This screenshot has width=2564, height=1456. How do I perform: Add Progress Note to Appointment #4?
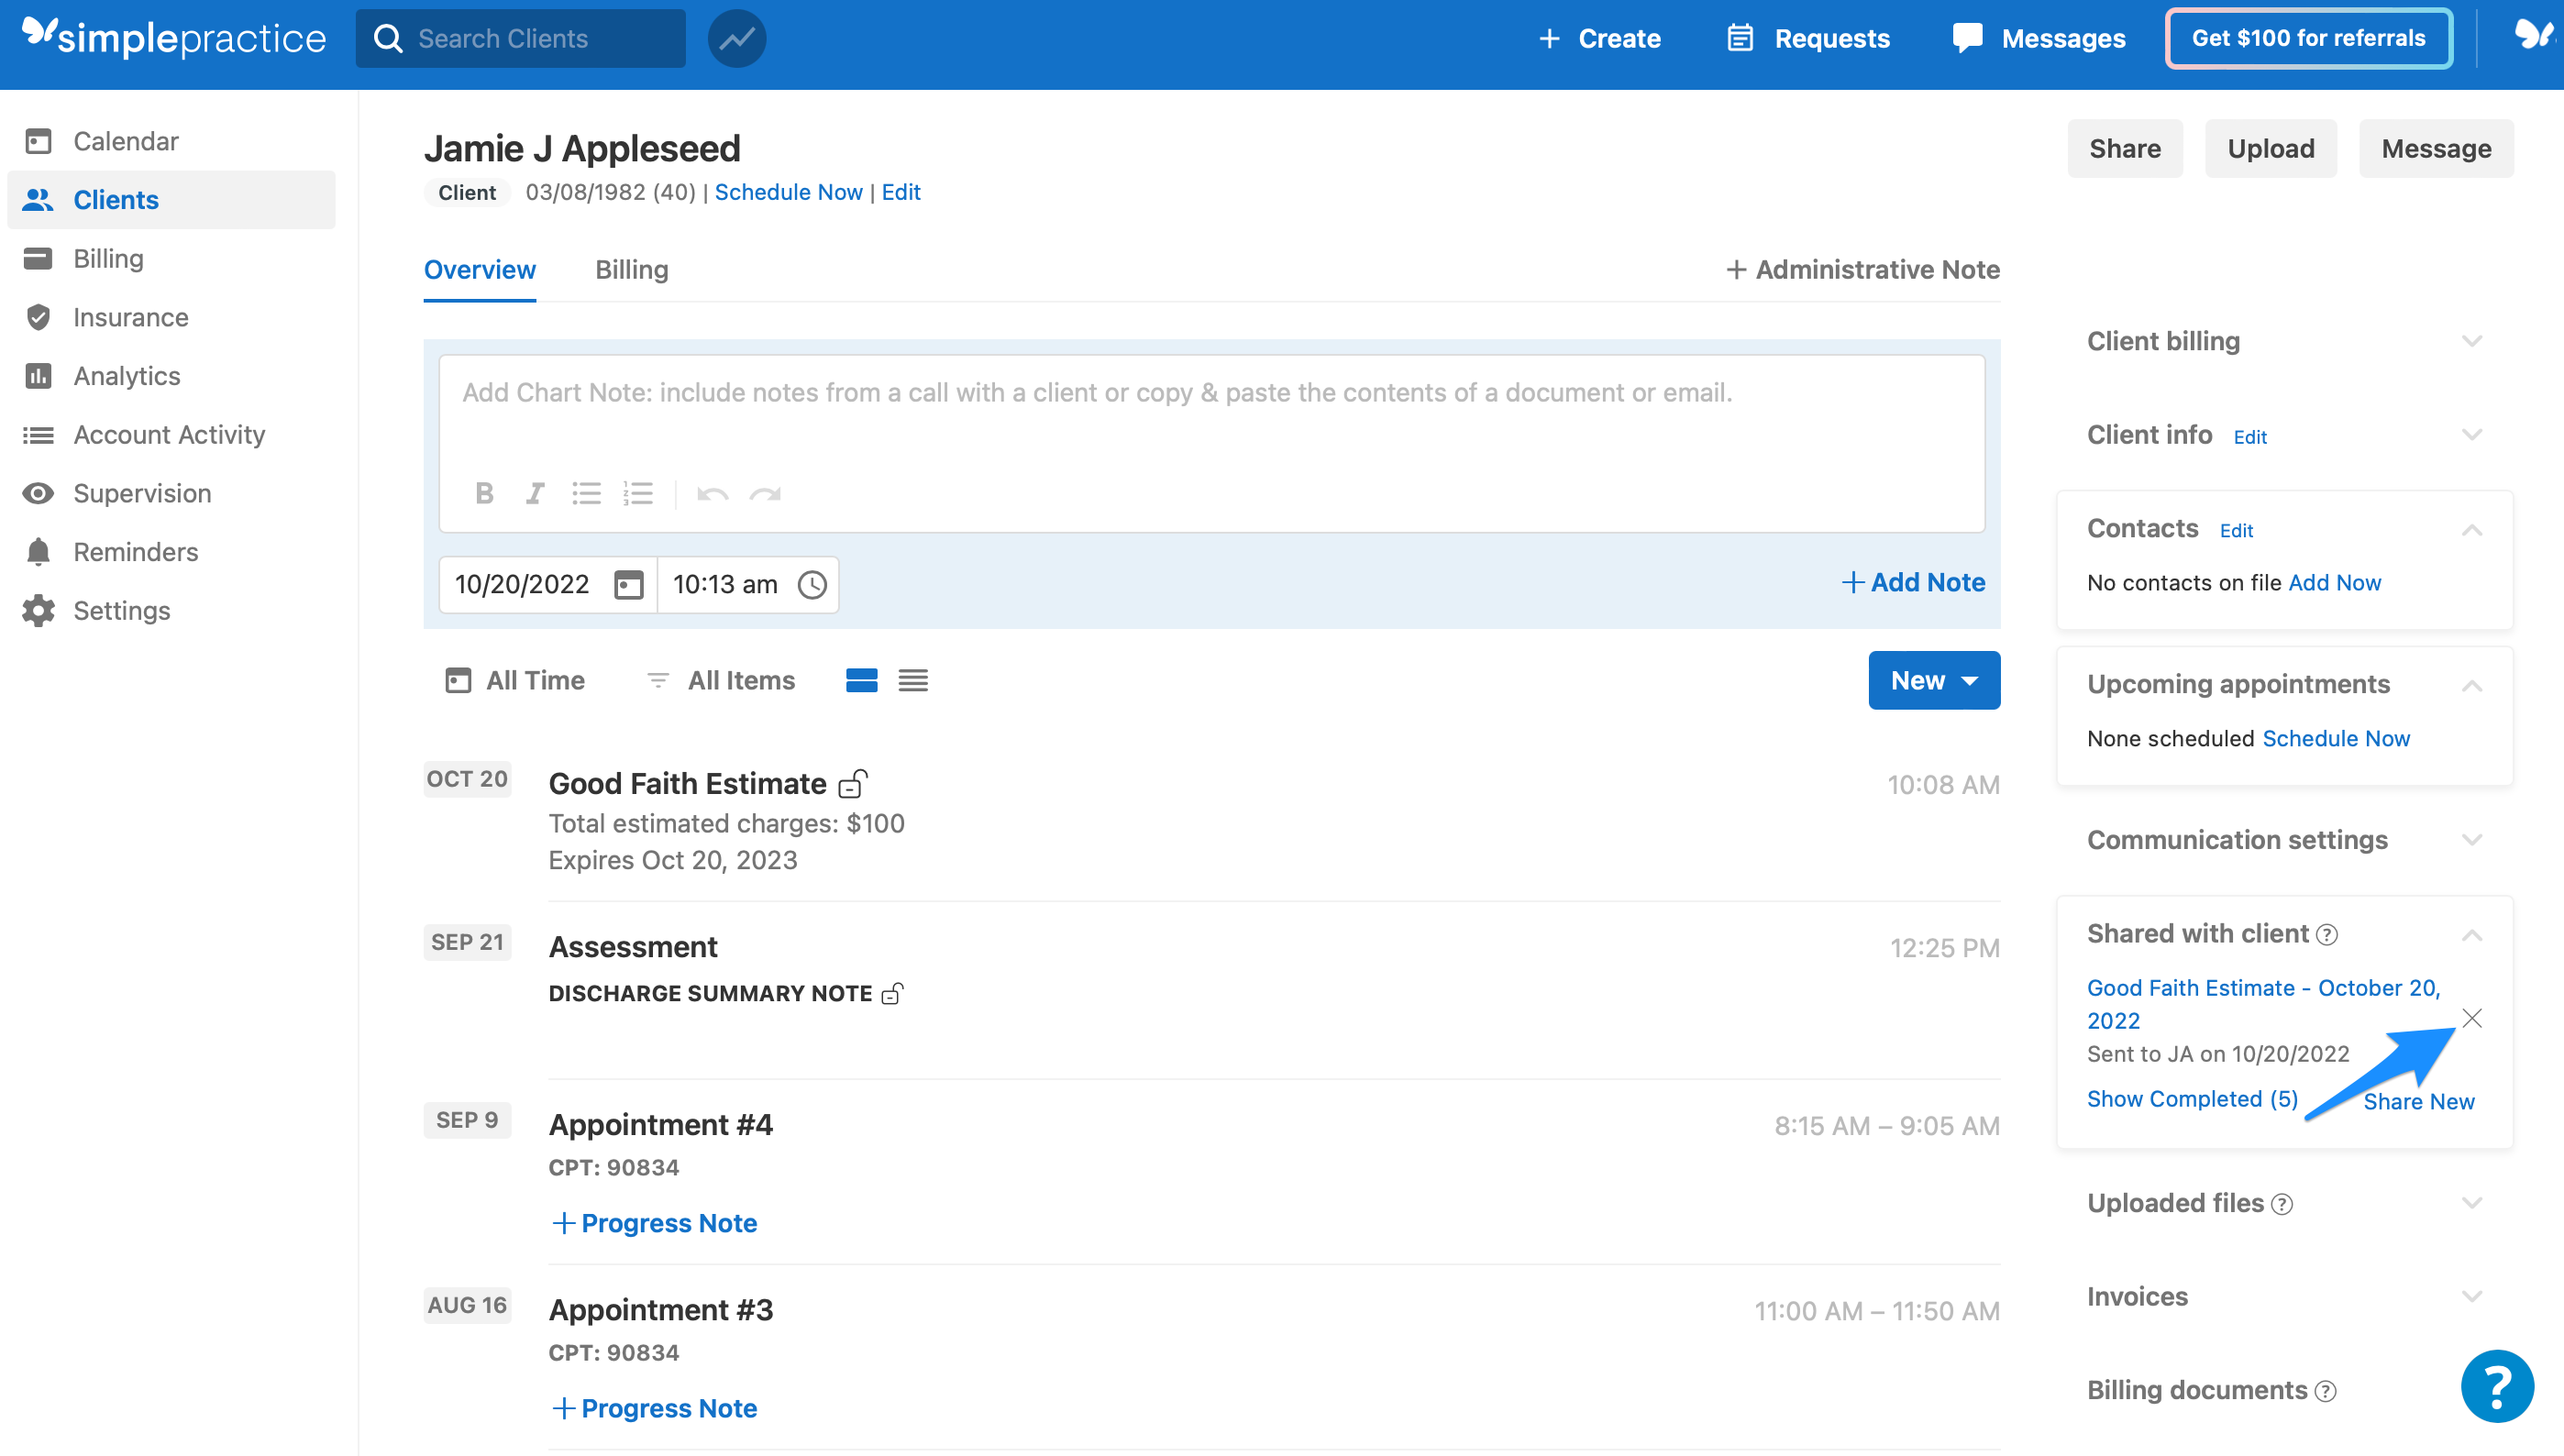655,1223
